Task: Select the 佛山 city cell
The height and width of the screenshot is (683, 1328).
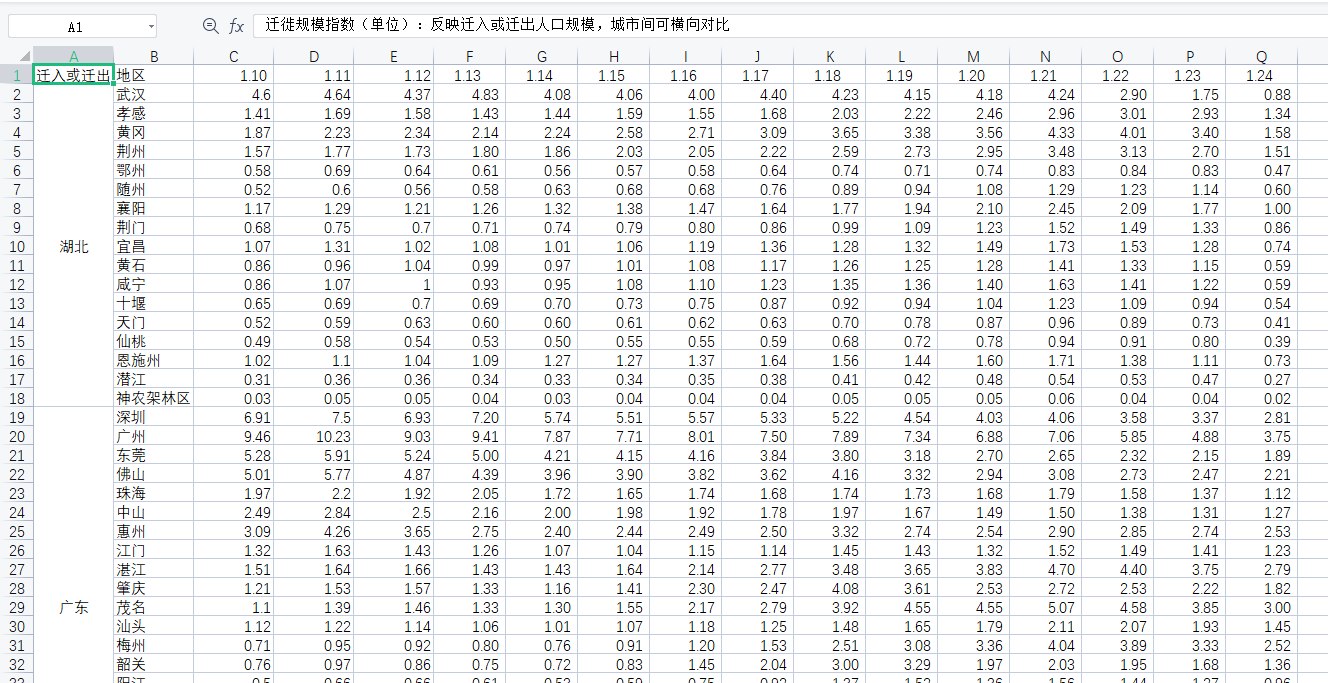Action: [154, 474]
